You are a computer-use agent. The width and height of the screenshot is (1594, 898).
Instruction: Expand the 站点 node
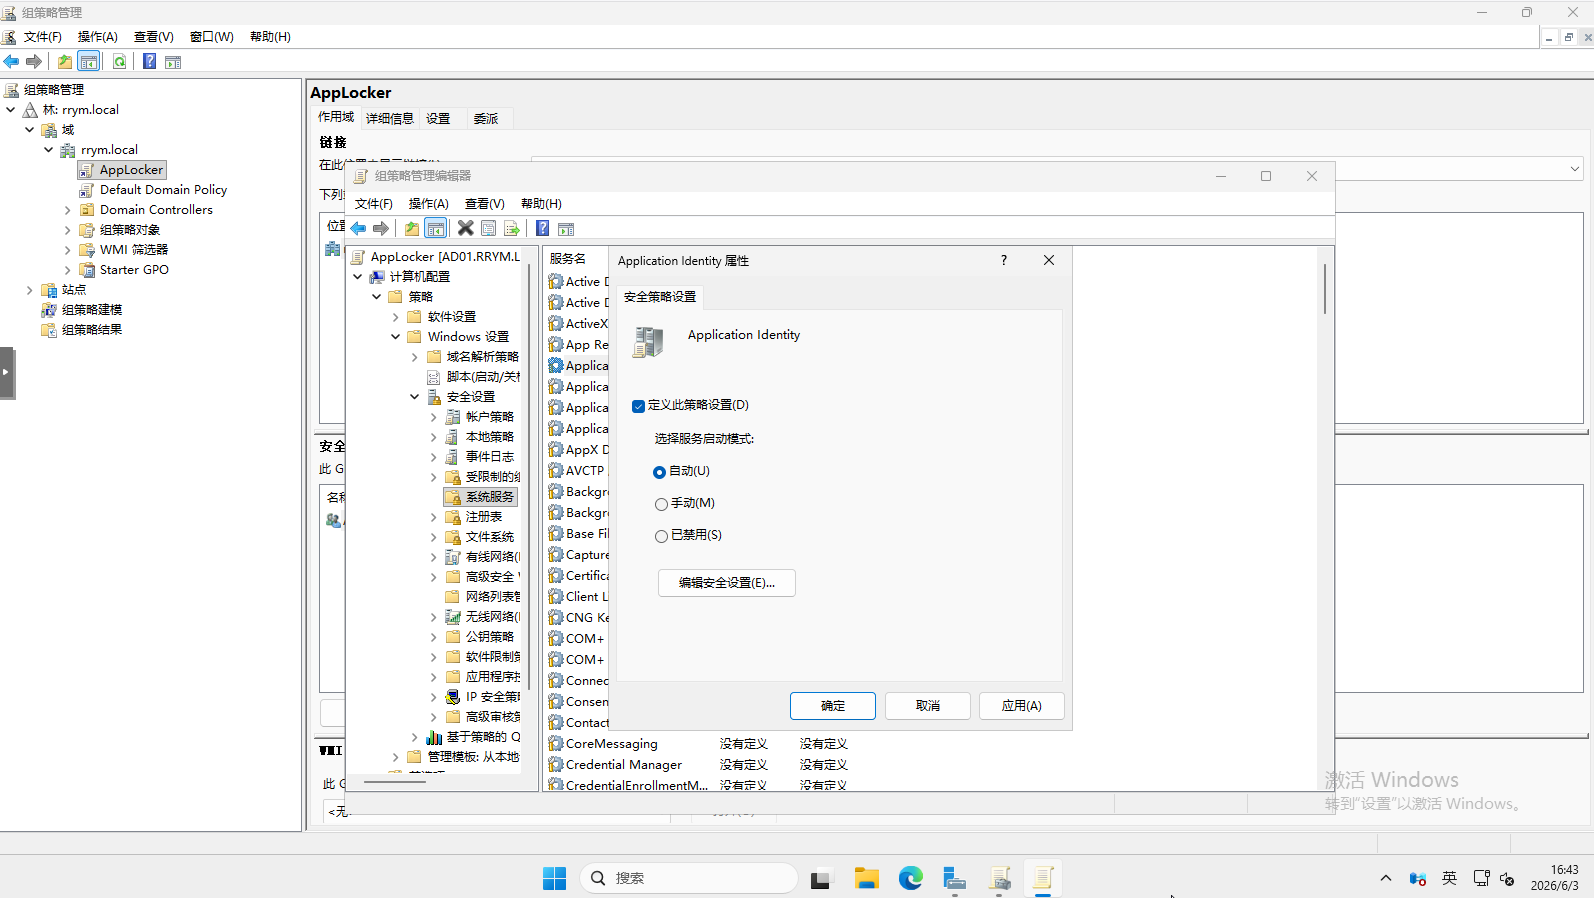30,290
